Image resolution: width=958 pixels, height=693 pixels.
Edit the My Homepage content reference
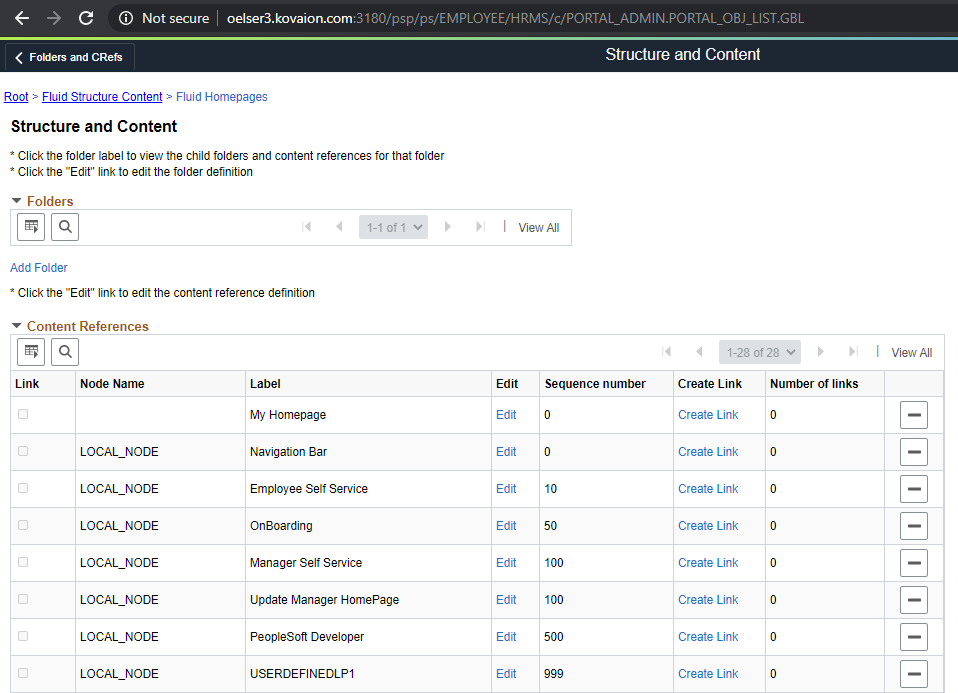506,414
